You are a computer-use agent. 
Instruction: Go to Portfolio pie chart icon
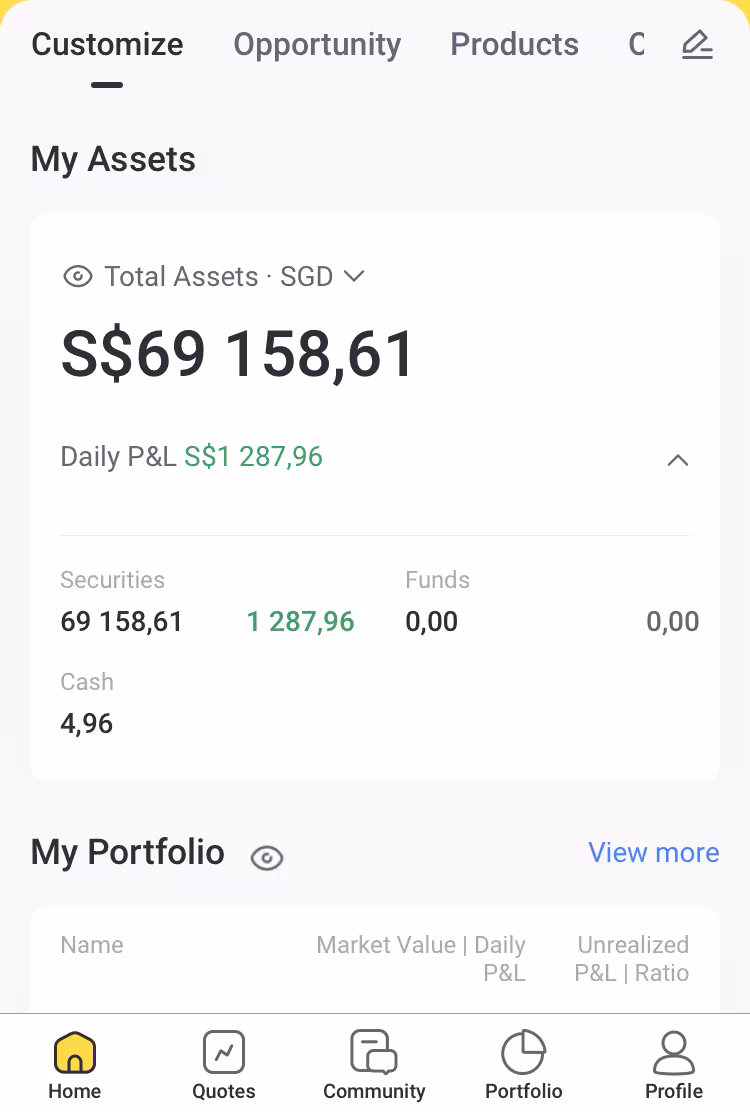pyautogui.click(x=523, y=1053)
